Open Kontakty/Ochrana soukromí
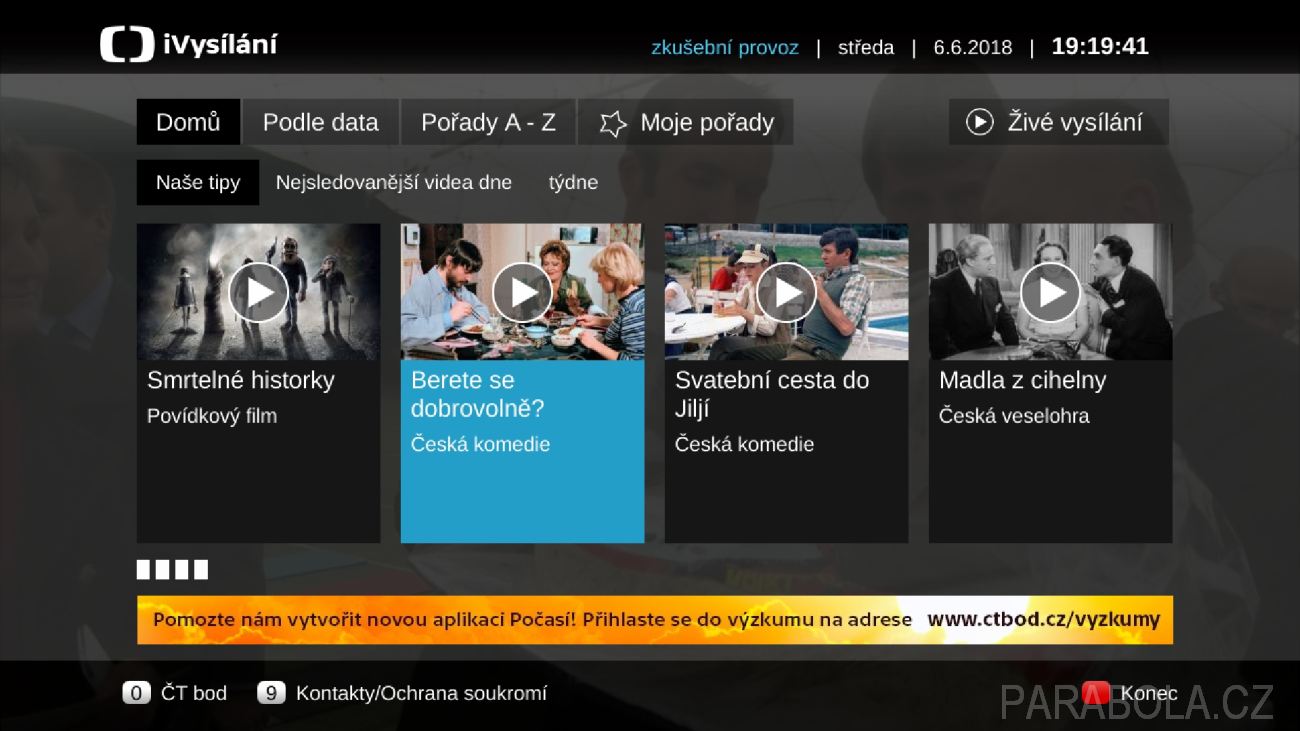The height and width of the screenshot is (731, 1300). 421,693
